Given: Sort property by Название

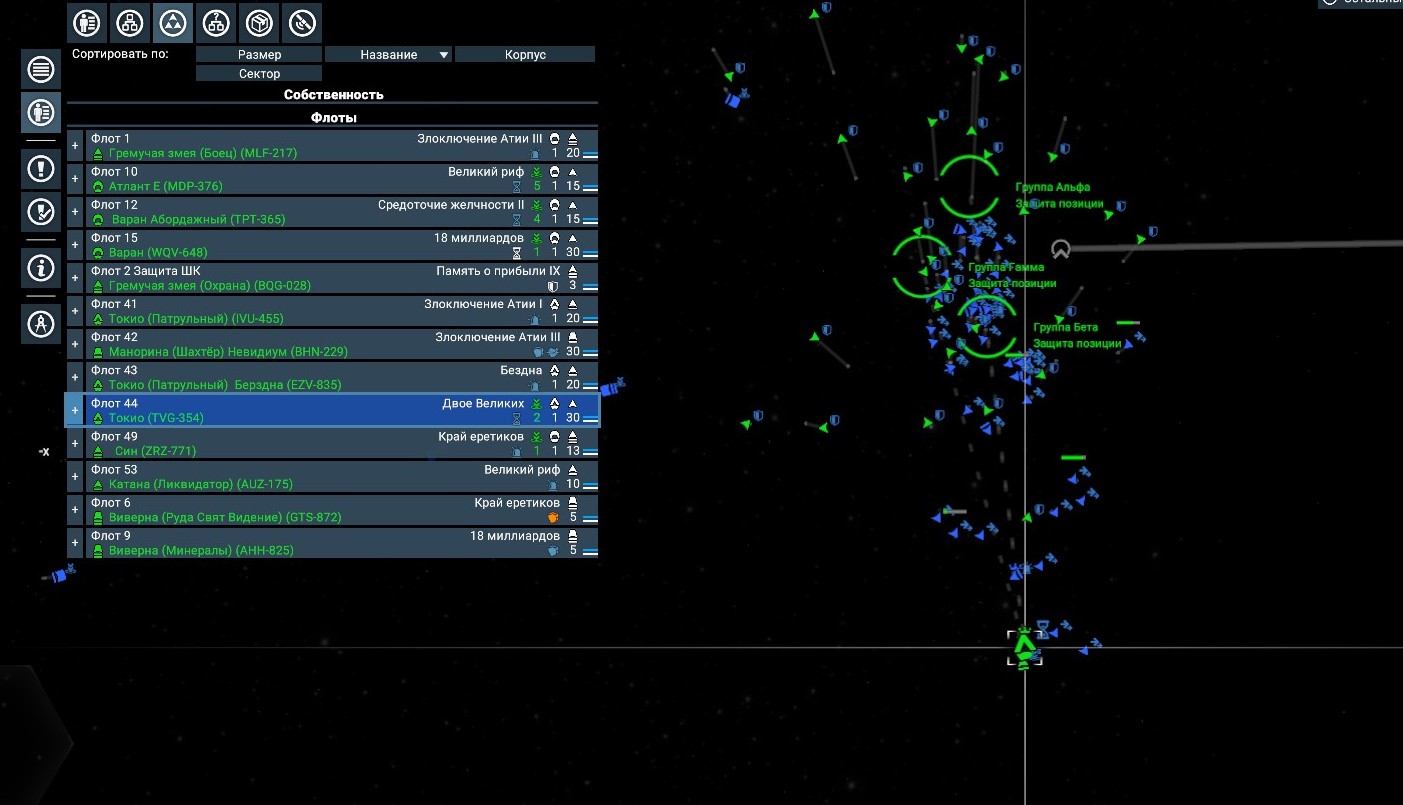Looking at the screenshot, I should click(388, 55).
